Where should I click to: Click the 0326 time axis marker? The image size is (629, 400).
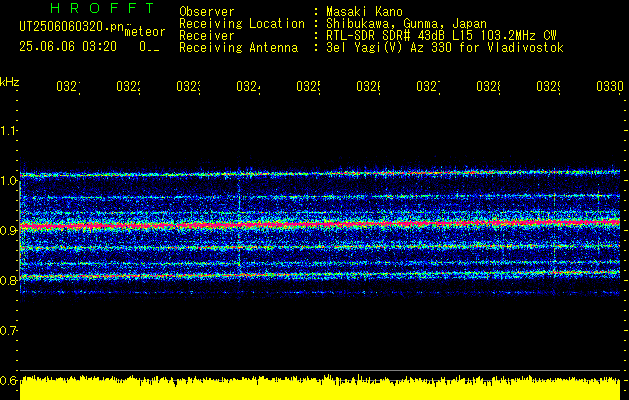point(368,86)
